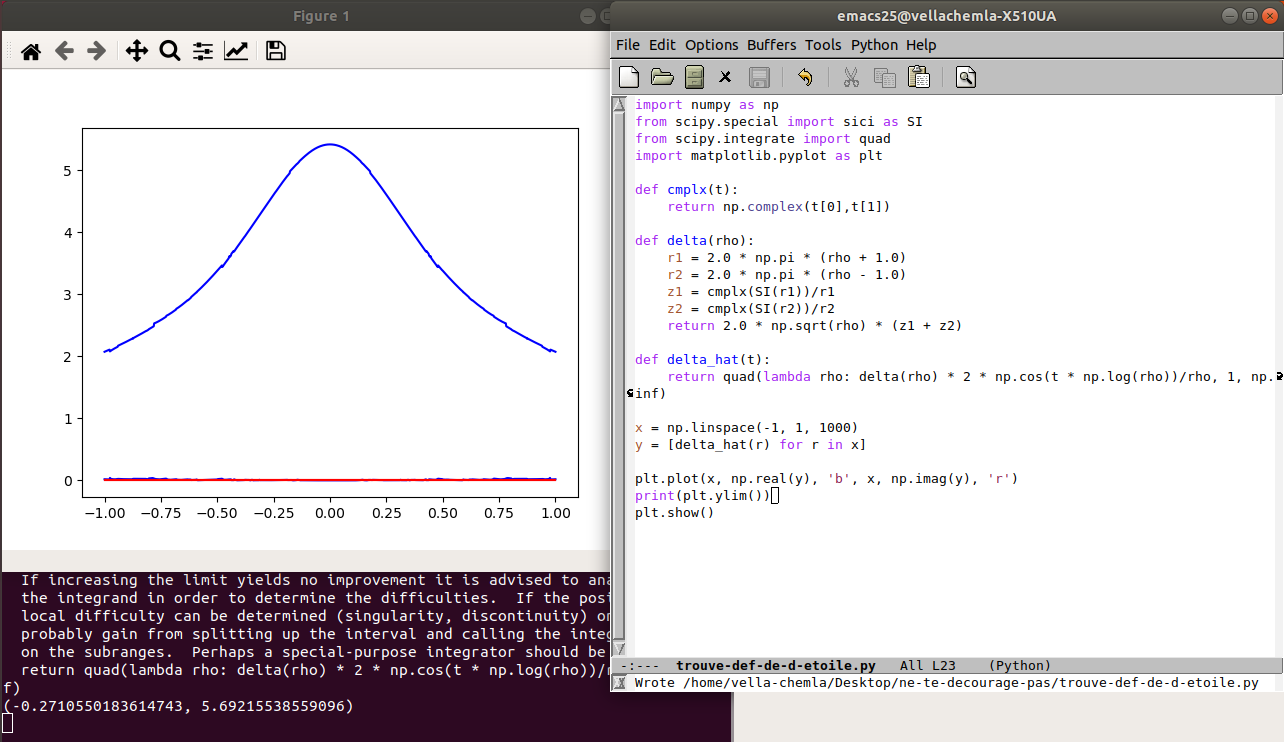This screenshot has height=742, width=1284.
Task: Toggle the Pan axes tool
Action: [136, 51]
